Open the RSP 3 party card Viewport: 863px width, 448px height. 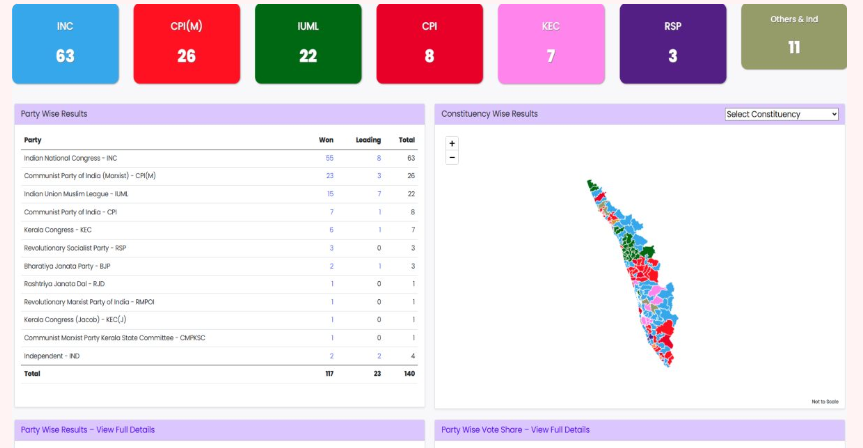(673, 44)
